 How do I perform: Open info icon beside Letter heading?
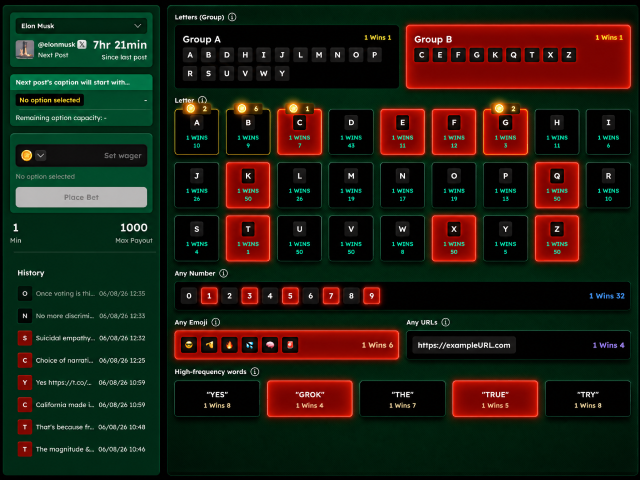[202, 100]
